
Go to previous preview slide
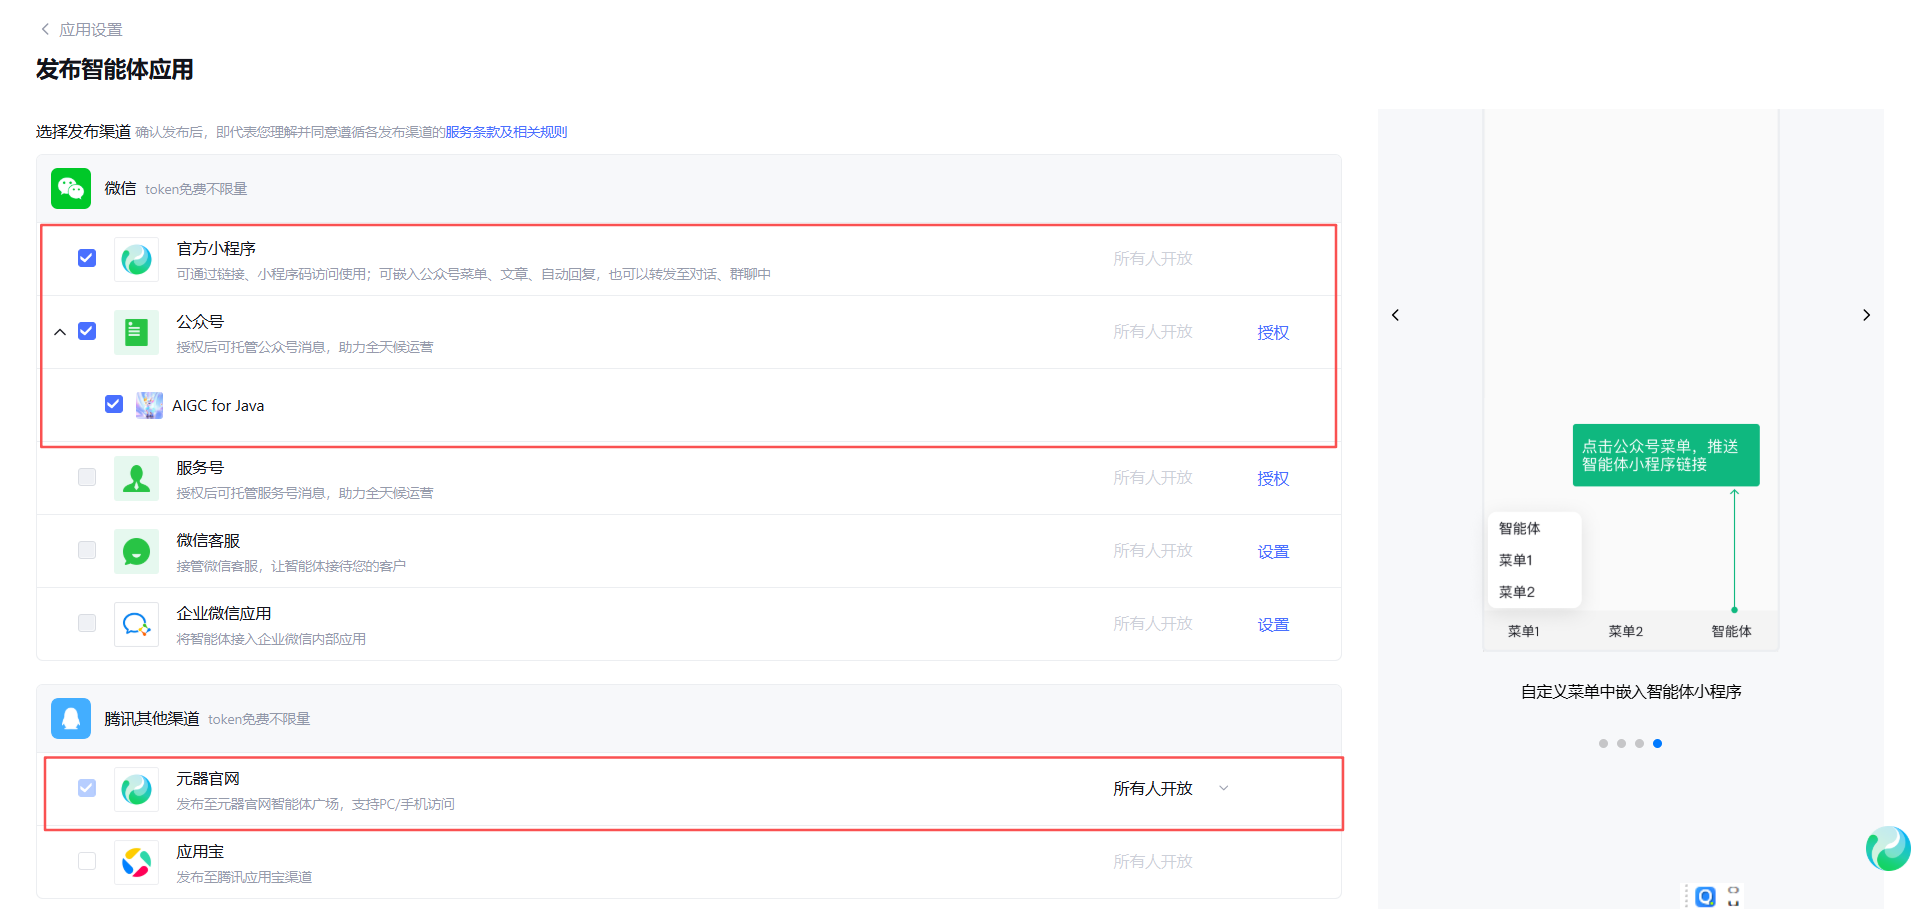[1395, 315]
